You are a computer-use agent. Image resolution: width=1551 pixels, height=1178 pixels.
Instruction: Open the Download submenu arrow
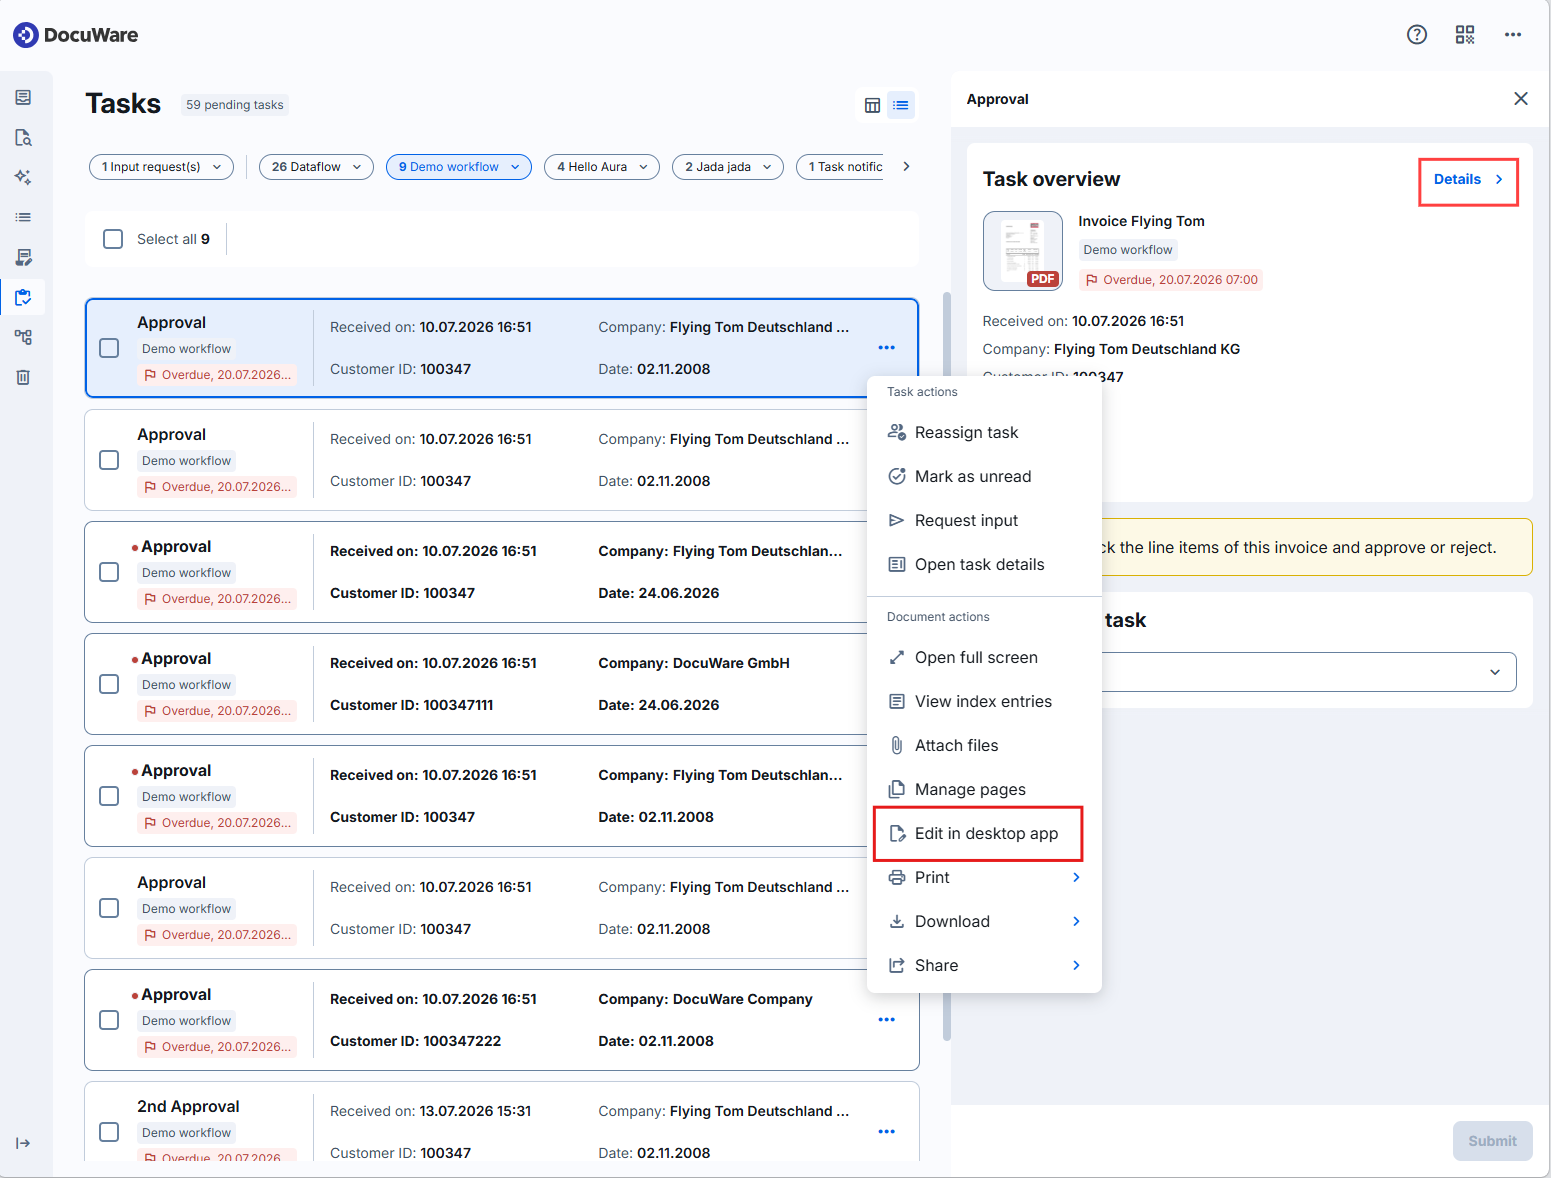[x=1076, y=921]
